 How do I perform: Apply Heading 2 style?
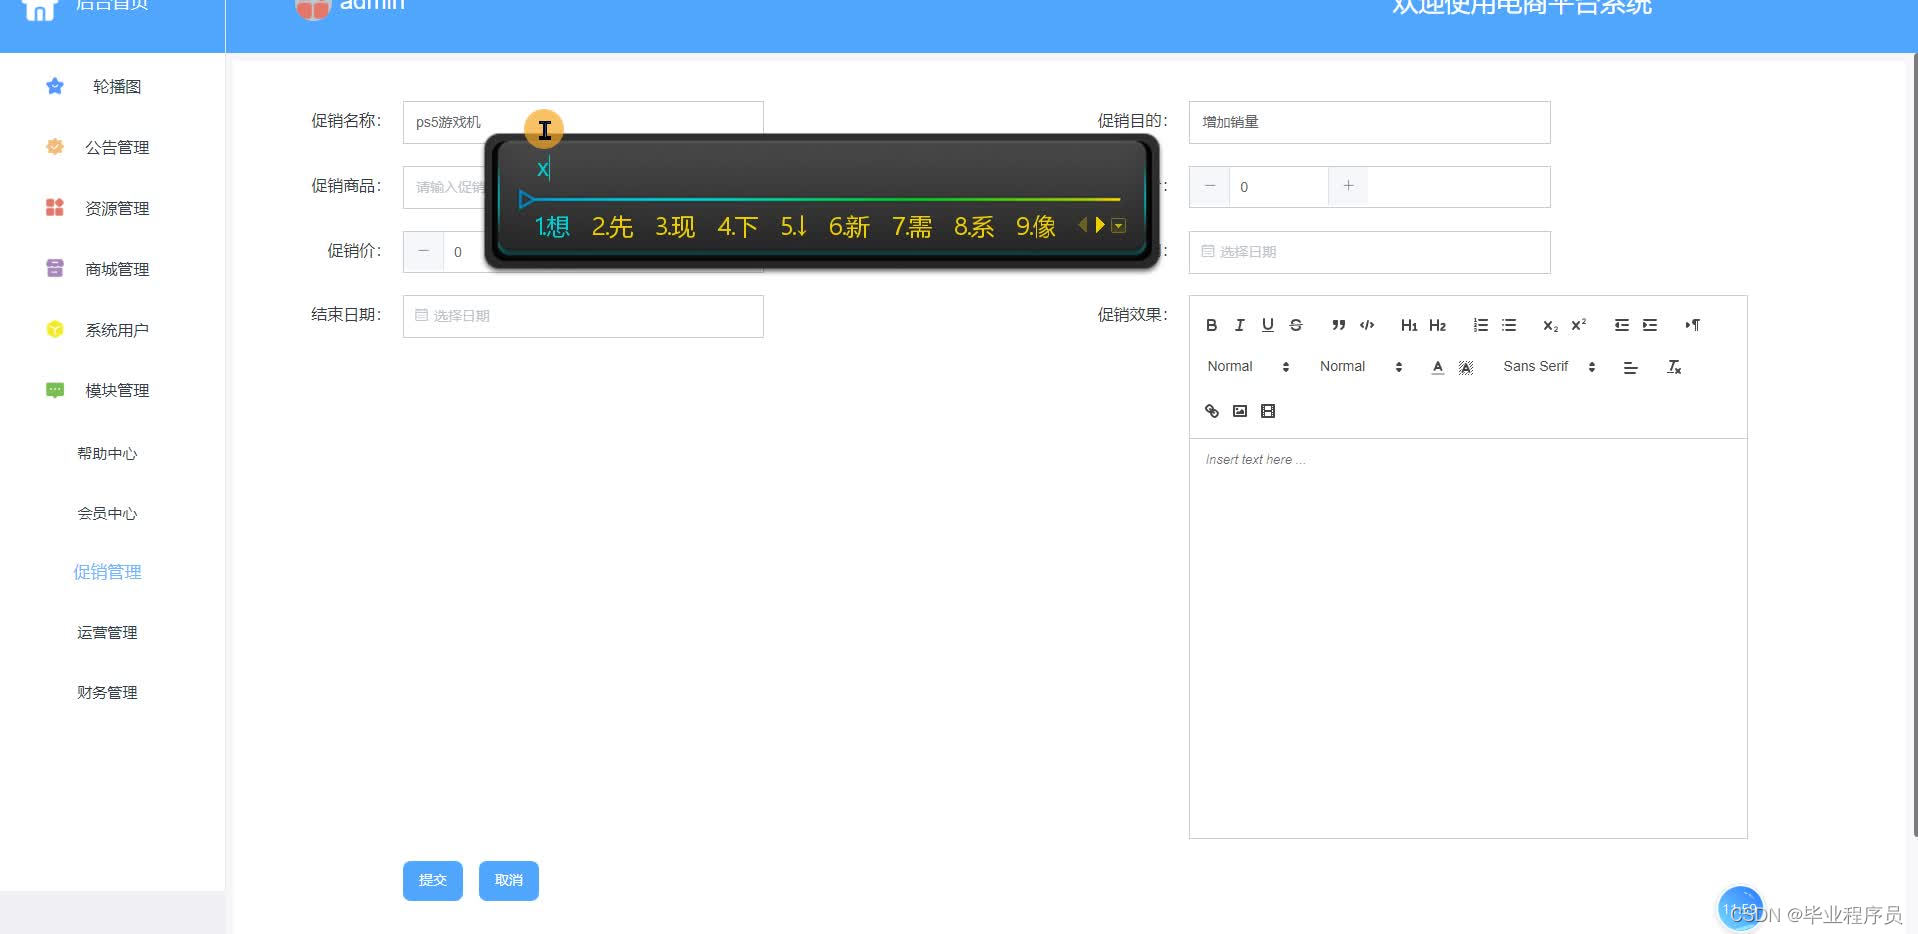click(x=1437, y=325)
